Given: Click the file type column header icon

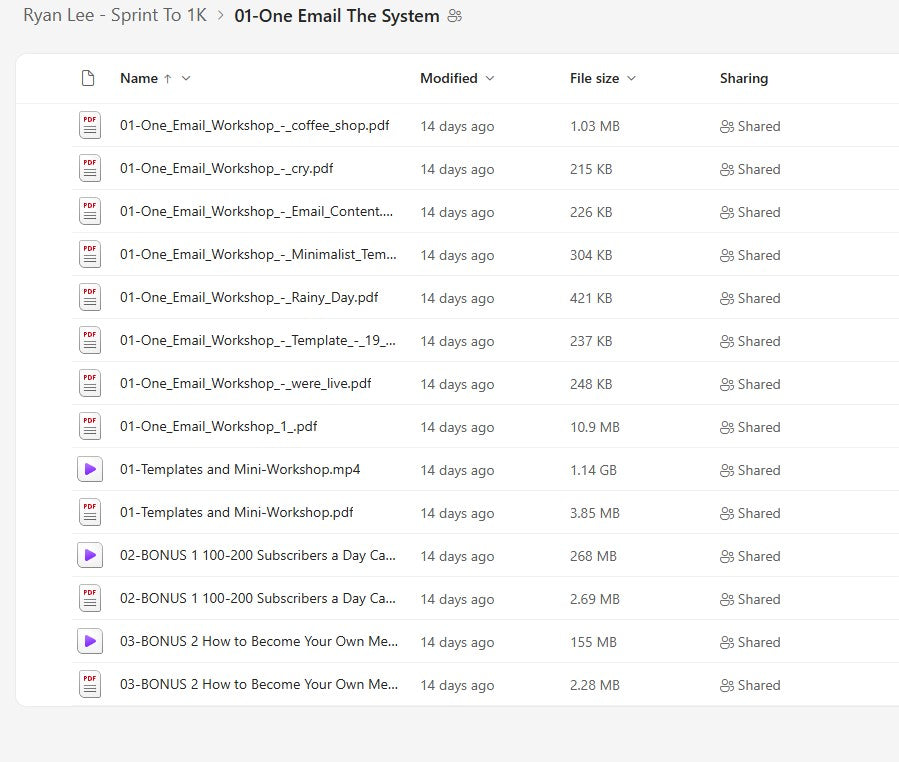Looking at the screenshot, I should click(x=88, y=78).
